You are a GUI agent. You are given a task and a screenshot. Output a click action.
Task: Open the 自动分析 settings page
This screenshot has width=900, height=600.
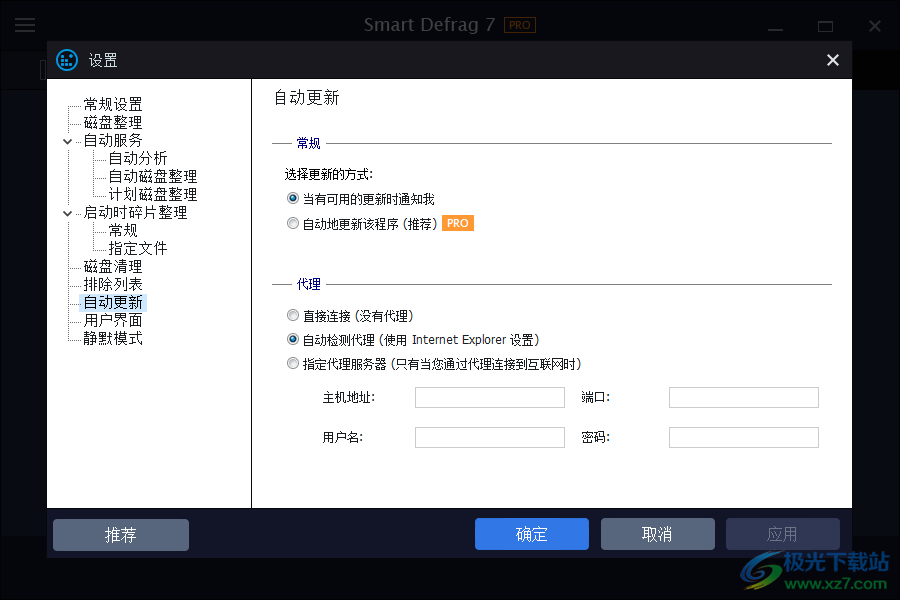pyautogui.click(x=138, y=158)
